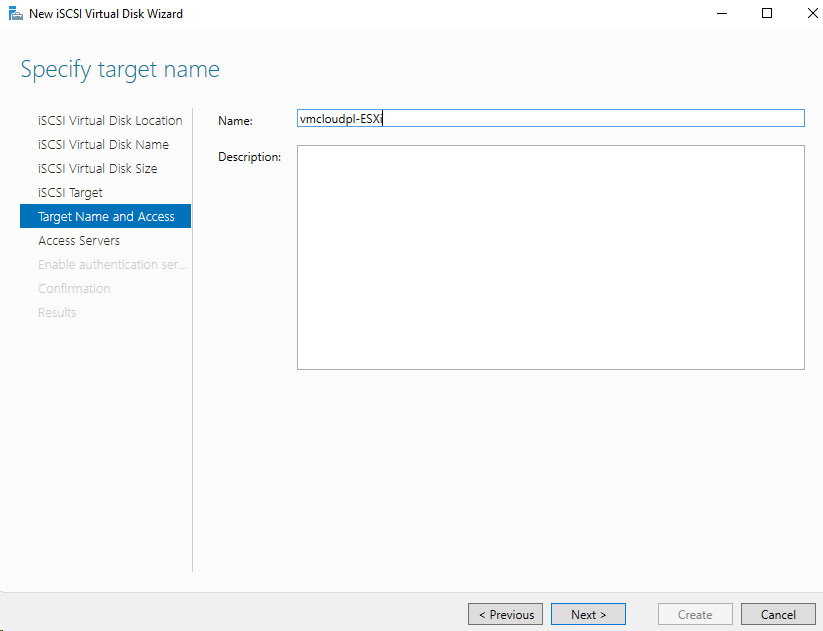Click the Results step in sidebar
The image size is (823, 631).
pyautogui.click(x=56, y=312)
